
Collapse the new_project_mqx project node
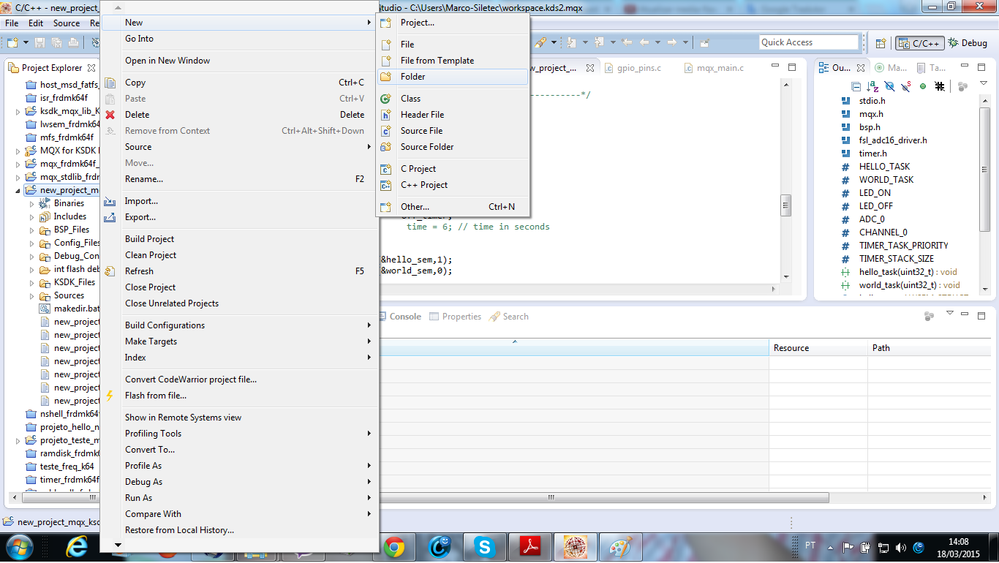18,190
